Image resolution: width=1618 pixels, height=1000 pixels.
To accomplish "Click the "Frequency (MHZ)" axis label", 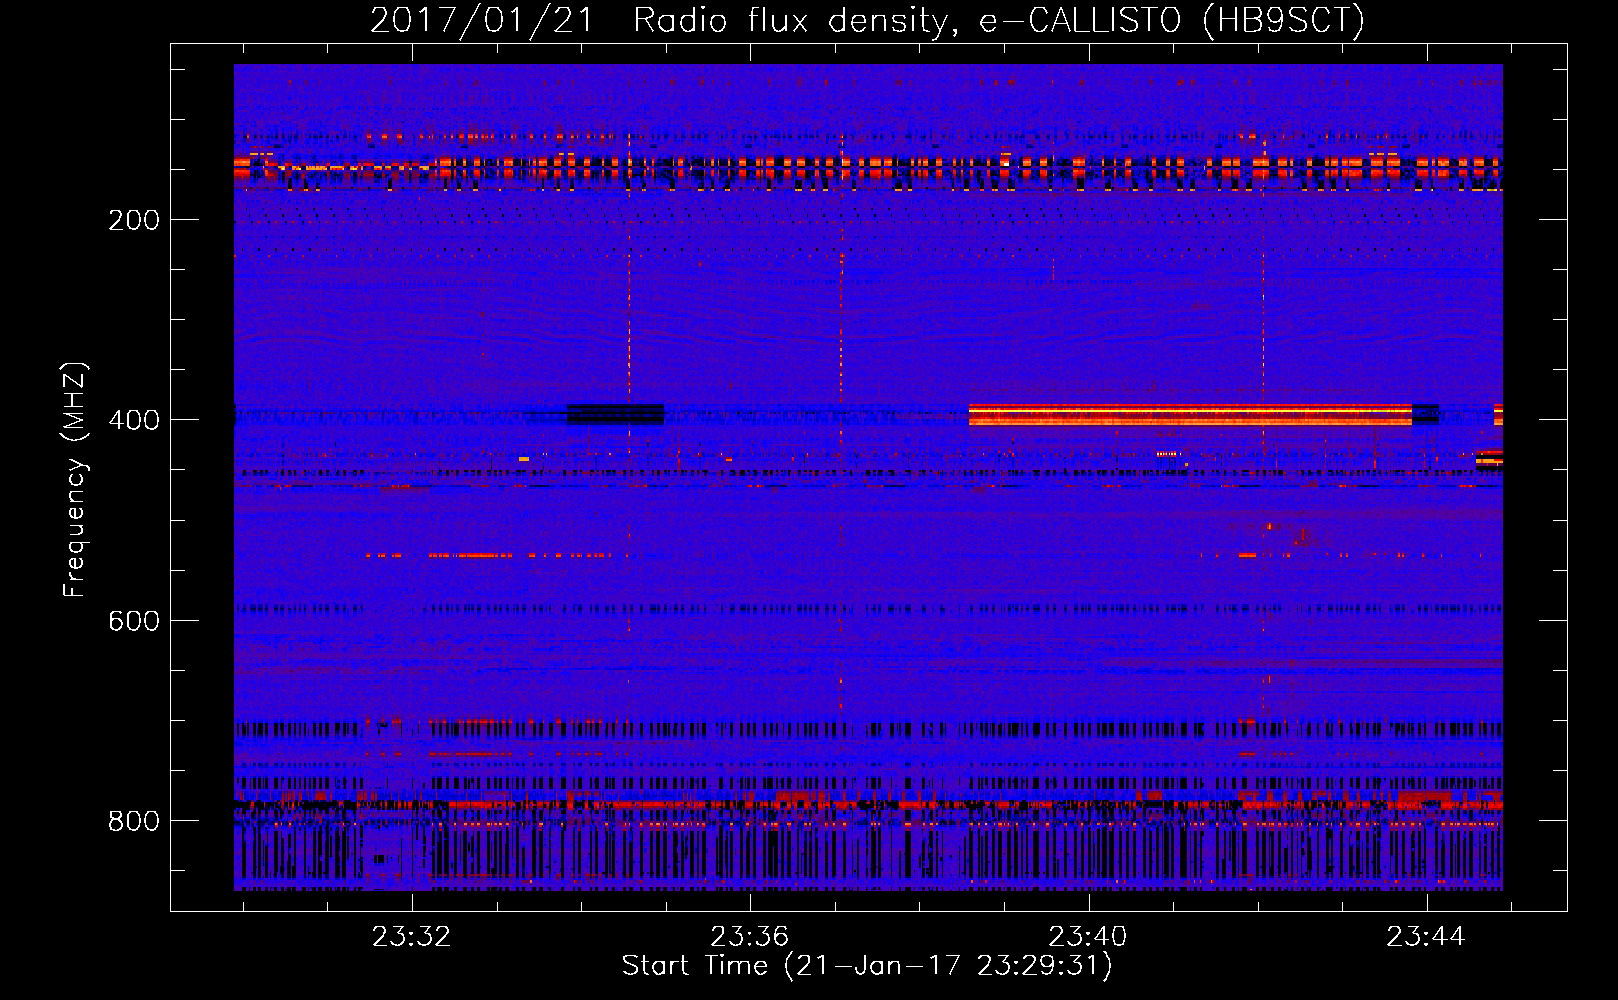I will click(75, 480).
